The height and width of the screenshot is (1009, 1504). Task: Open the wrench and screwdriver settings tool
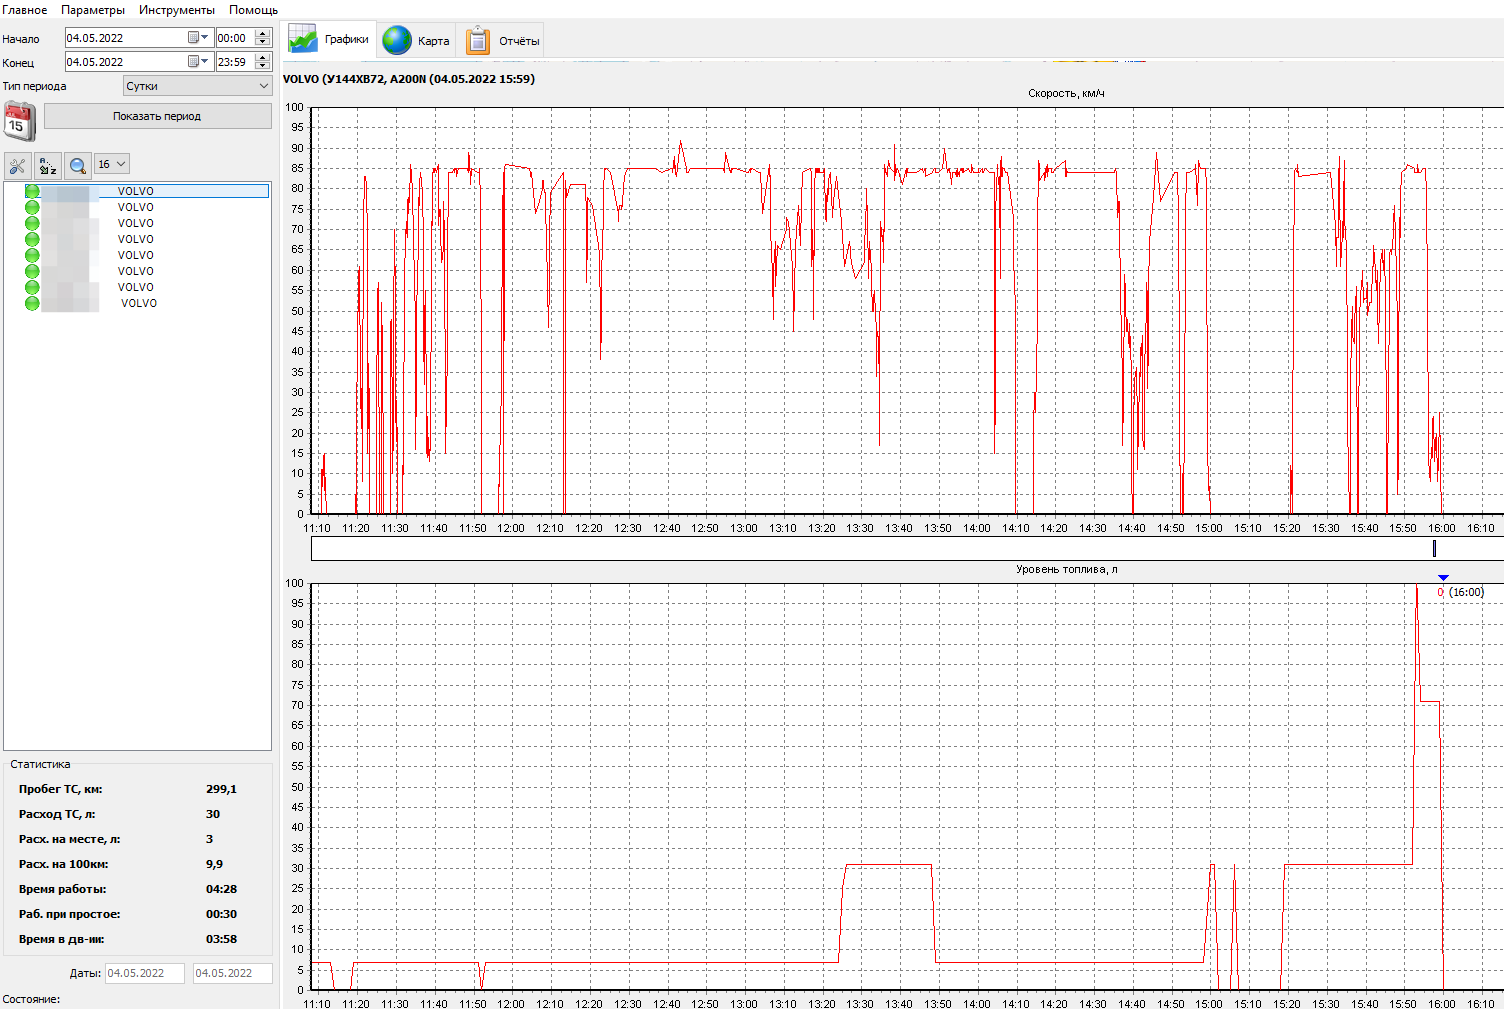[18, 165]
